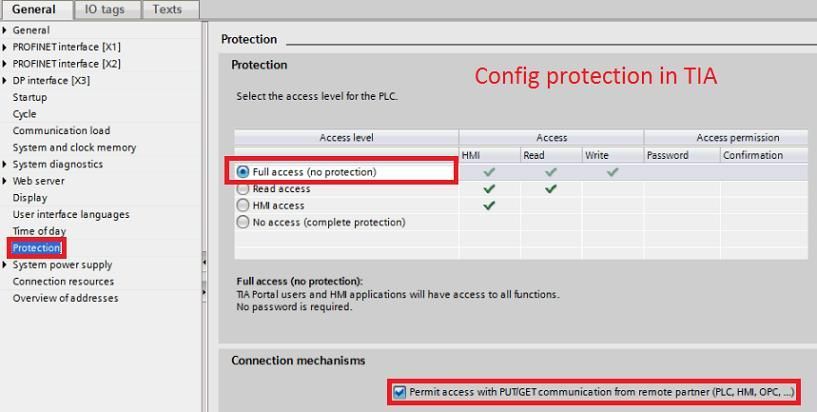Expand Web server tree node

click(6, 181)
